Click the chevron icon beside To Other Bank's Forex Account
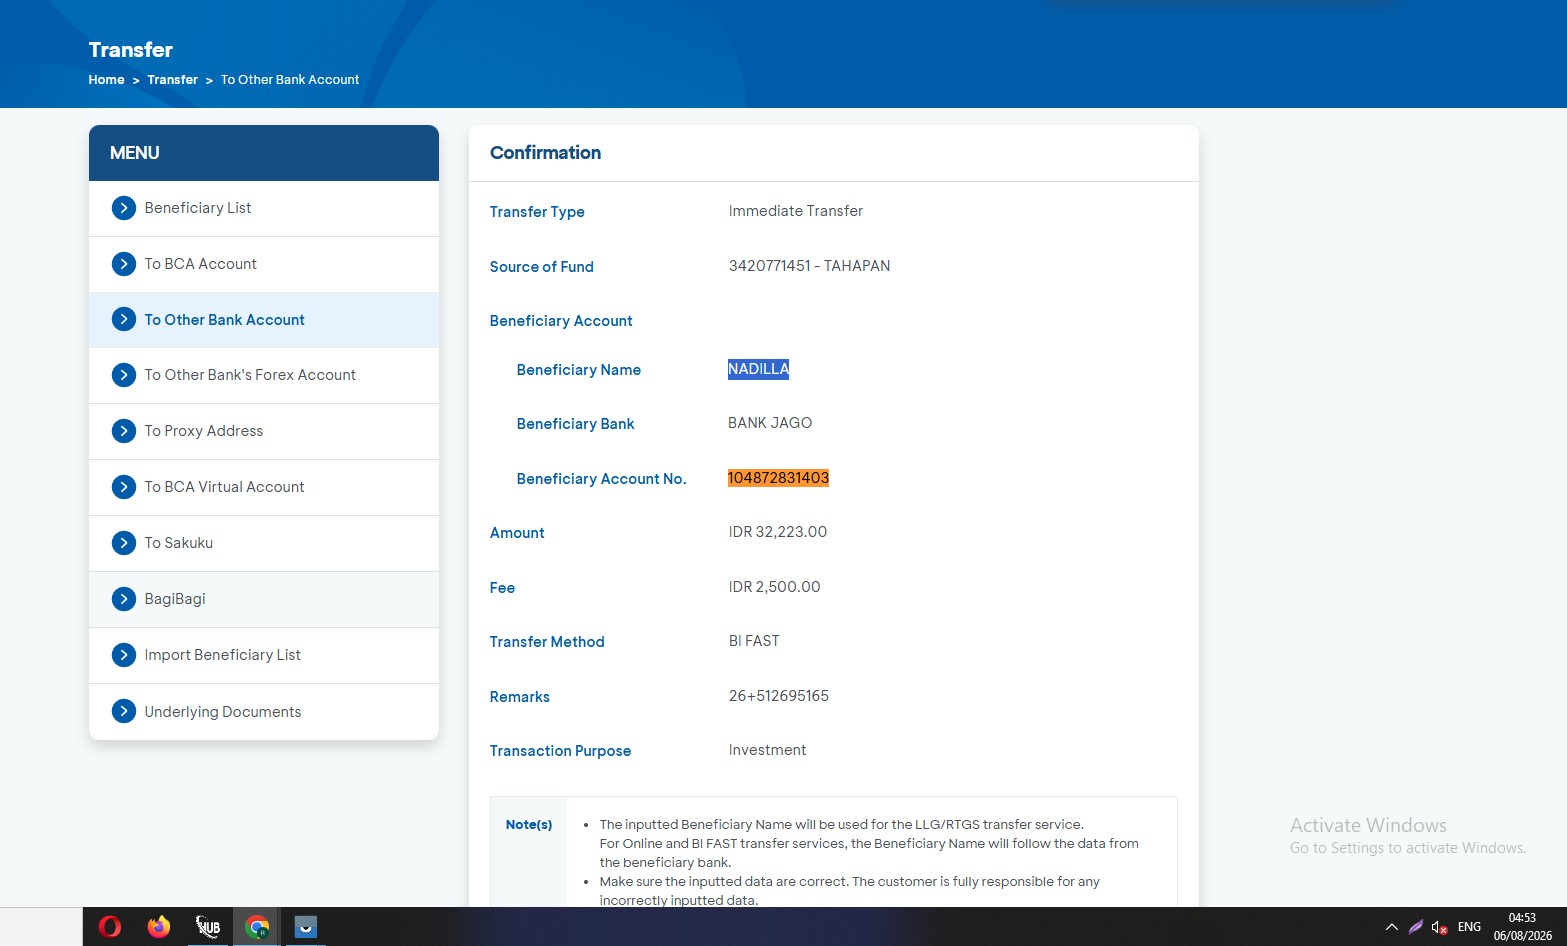 (x=124, y=375)
